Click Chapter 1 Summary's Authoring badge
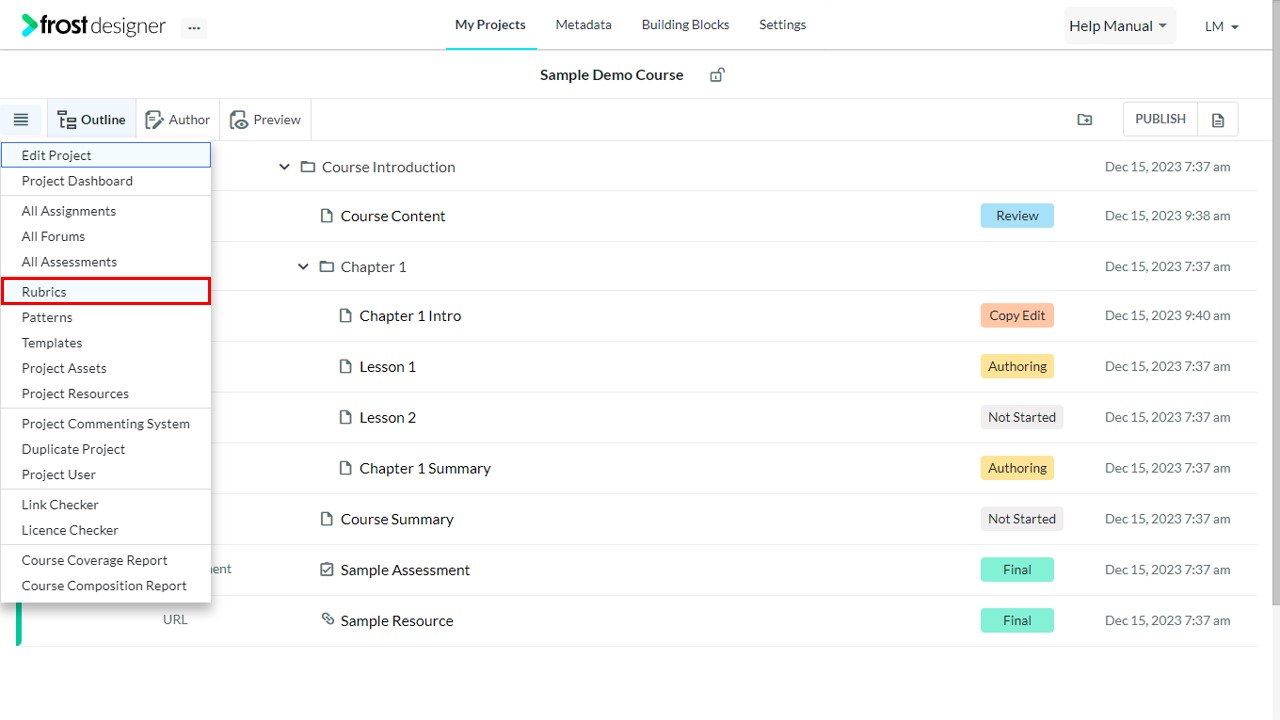The width and height of the screenshot is (1280, 720). click(1017, 468)
